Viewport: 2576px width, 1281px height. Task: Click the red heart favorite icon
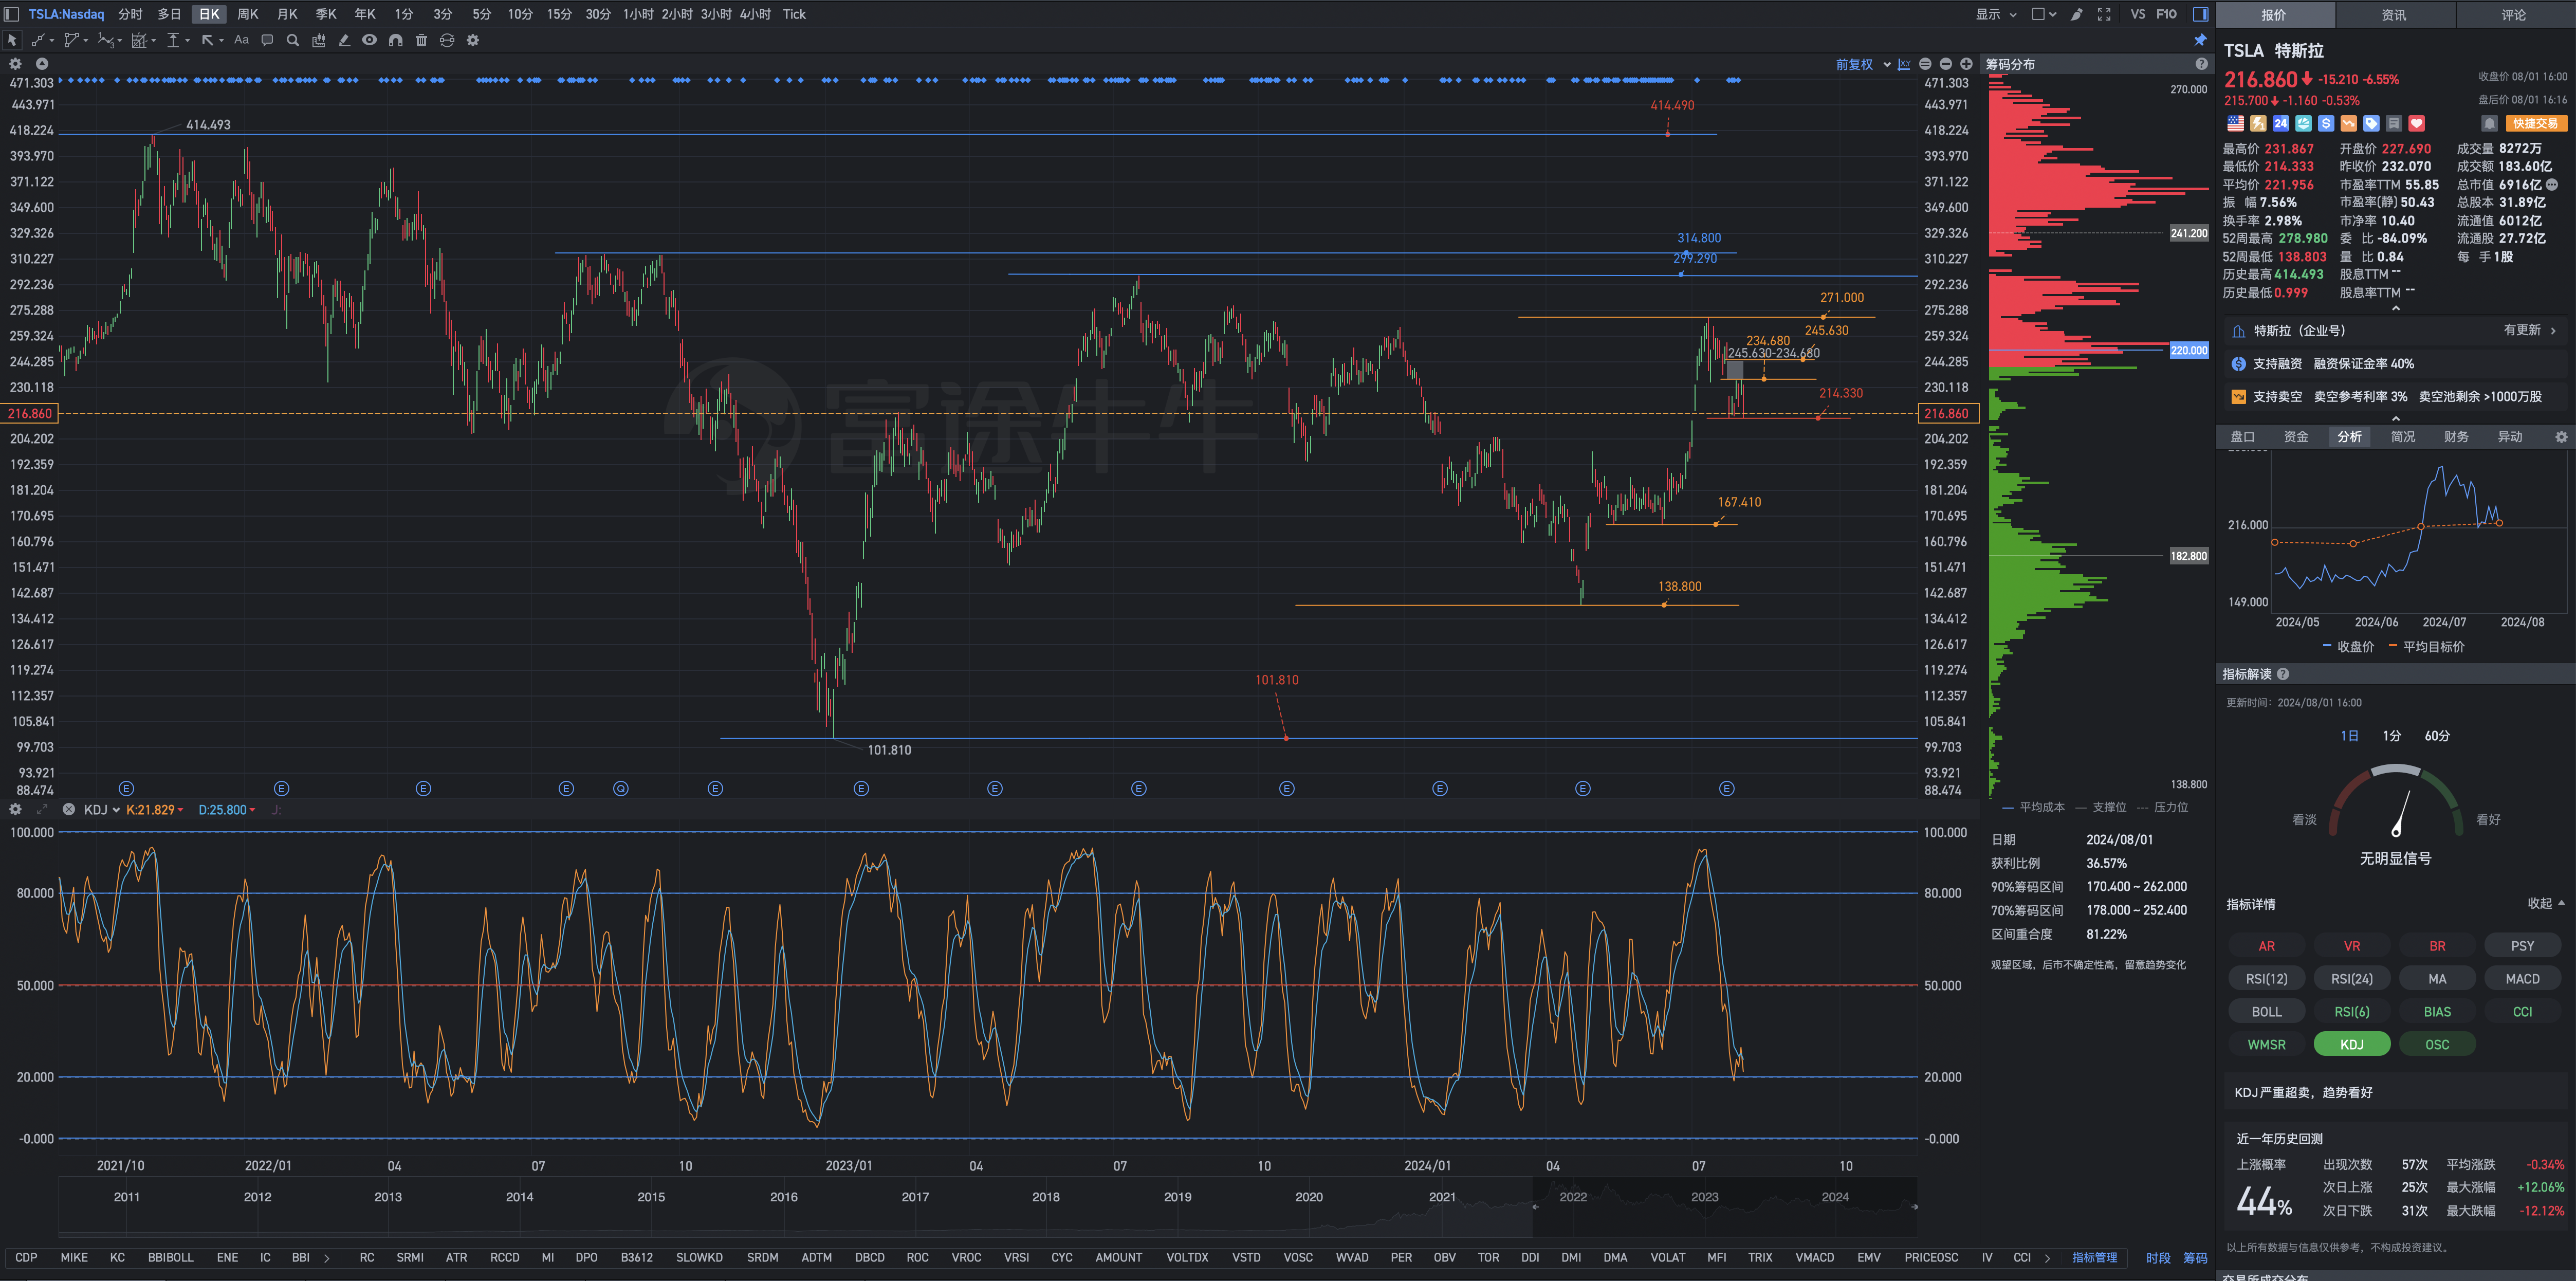(2417, 124)
